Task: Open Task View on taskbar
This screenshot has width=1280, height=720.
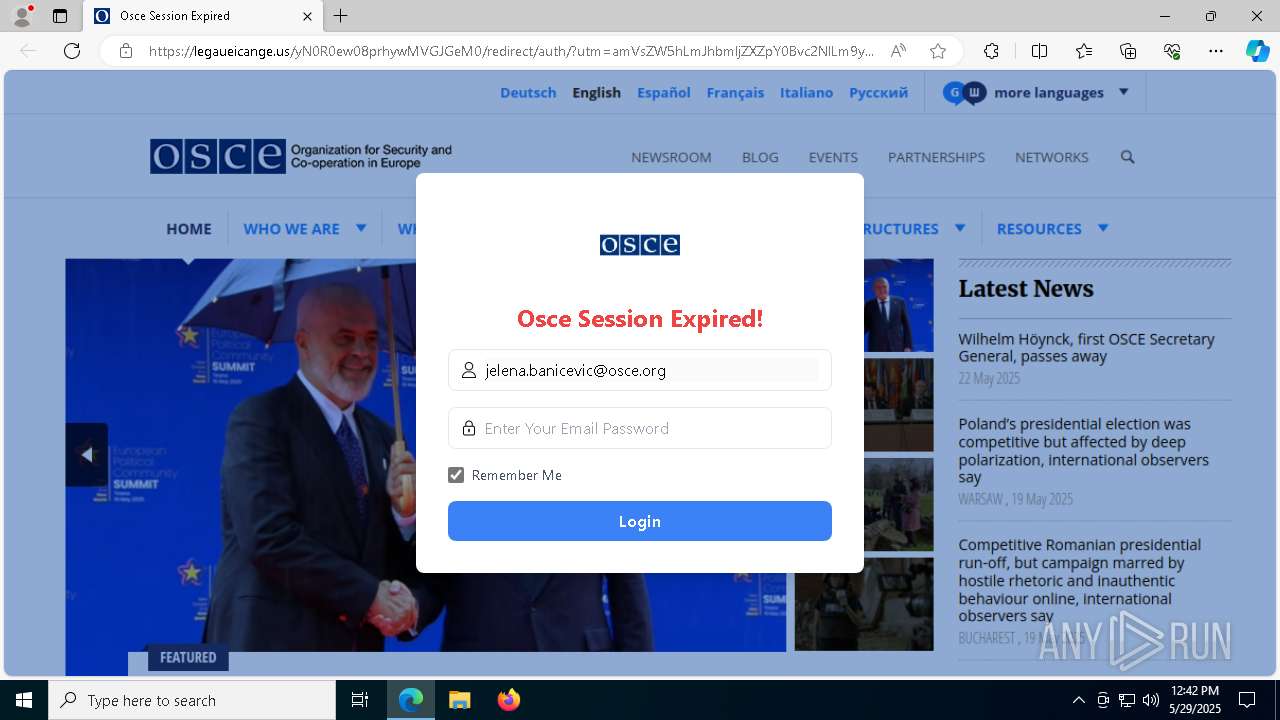Action: click(360, 700)
